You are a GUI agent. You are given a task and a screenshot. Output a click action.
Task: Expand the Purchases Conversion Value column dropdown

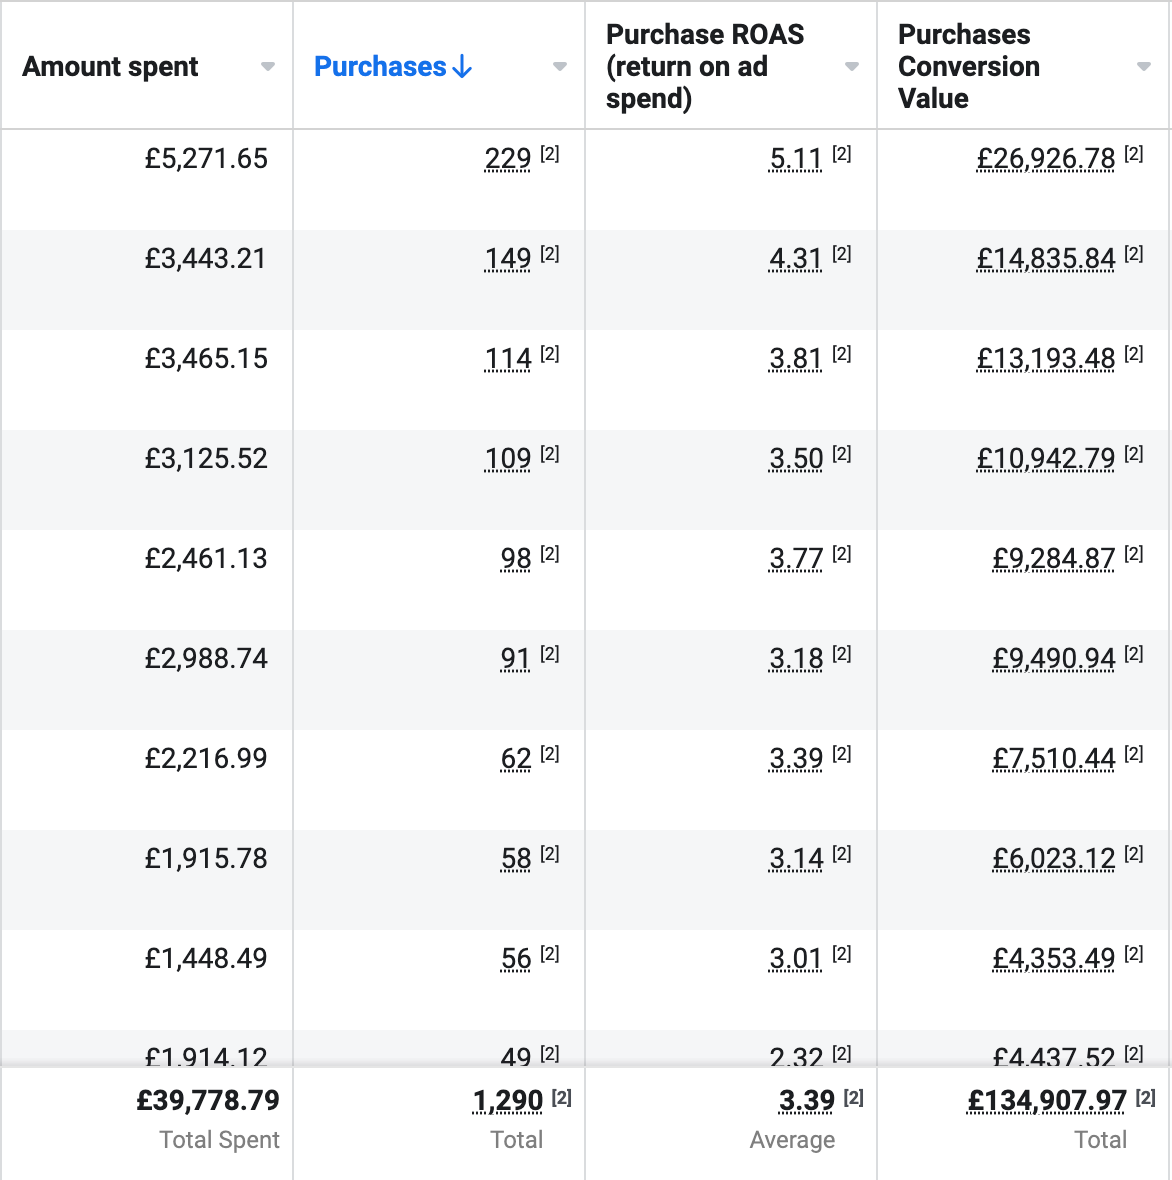point(1144,67)
